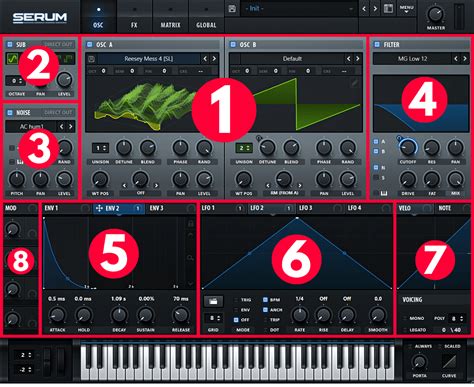Select the ENV 1 tab
Screen dimensions: 474x387
tap(67, 208)
